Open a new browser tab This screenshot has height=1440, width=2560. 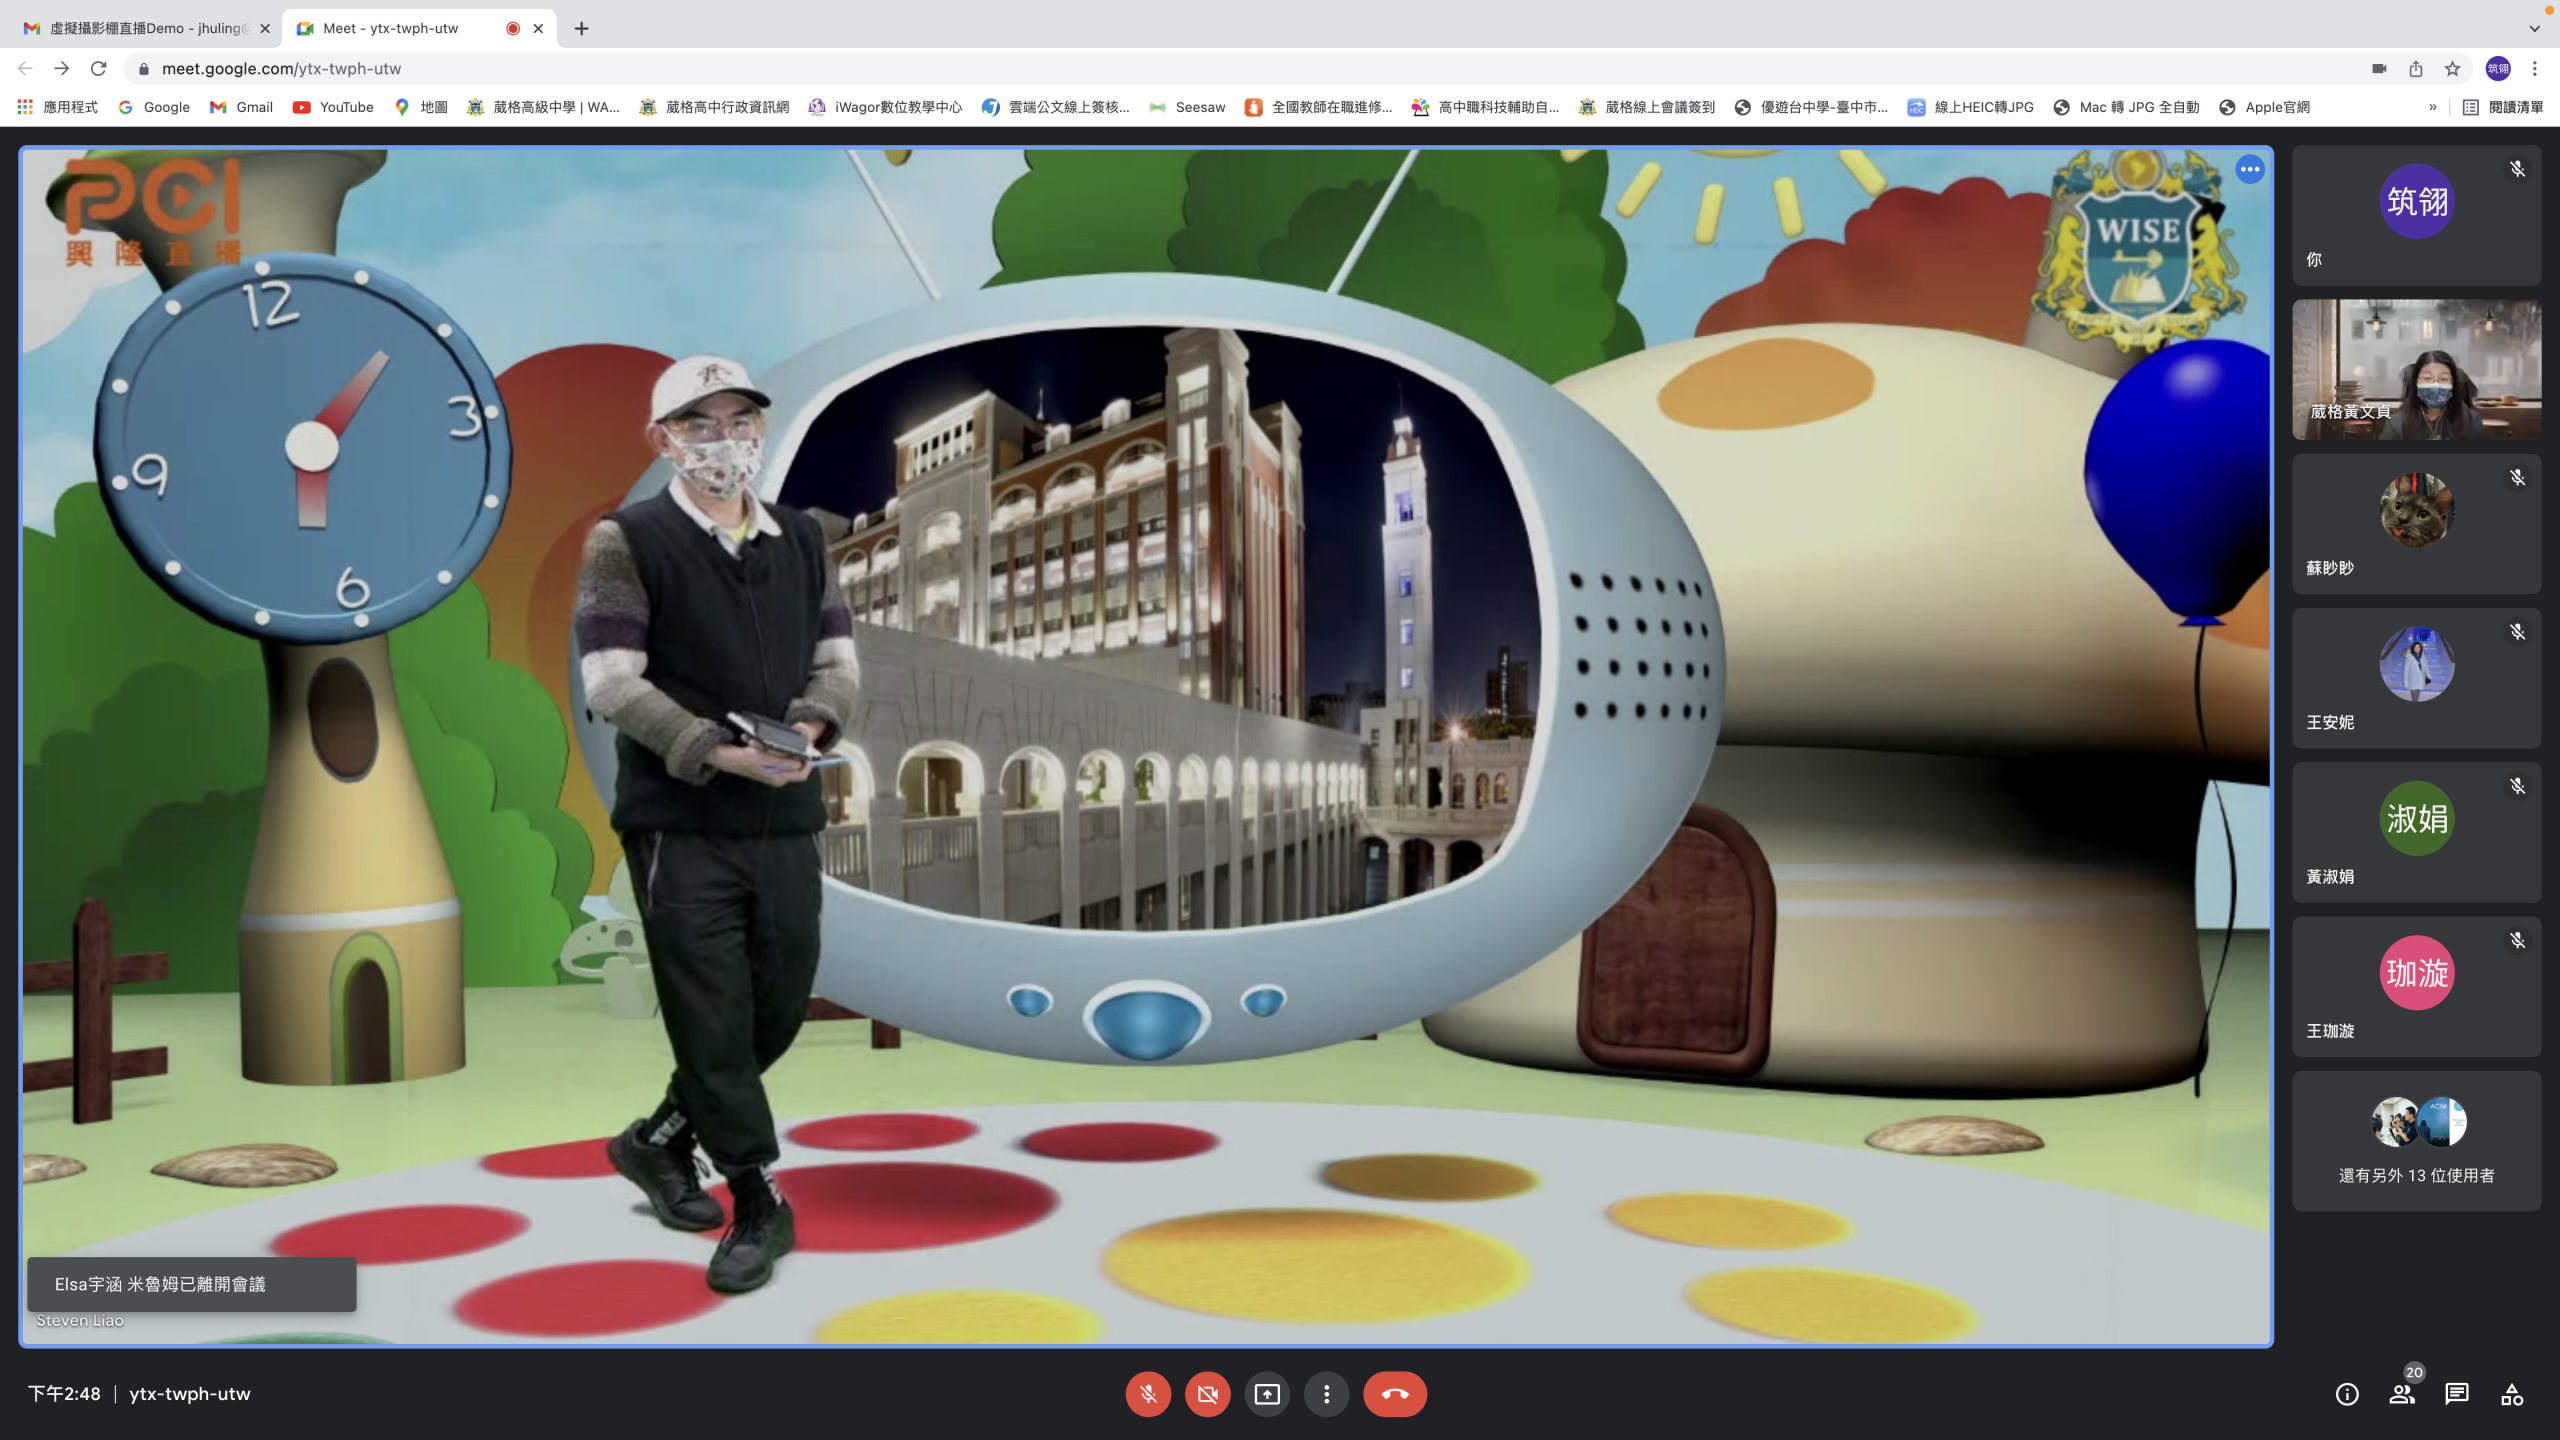(581, 28)
